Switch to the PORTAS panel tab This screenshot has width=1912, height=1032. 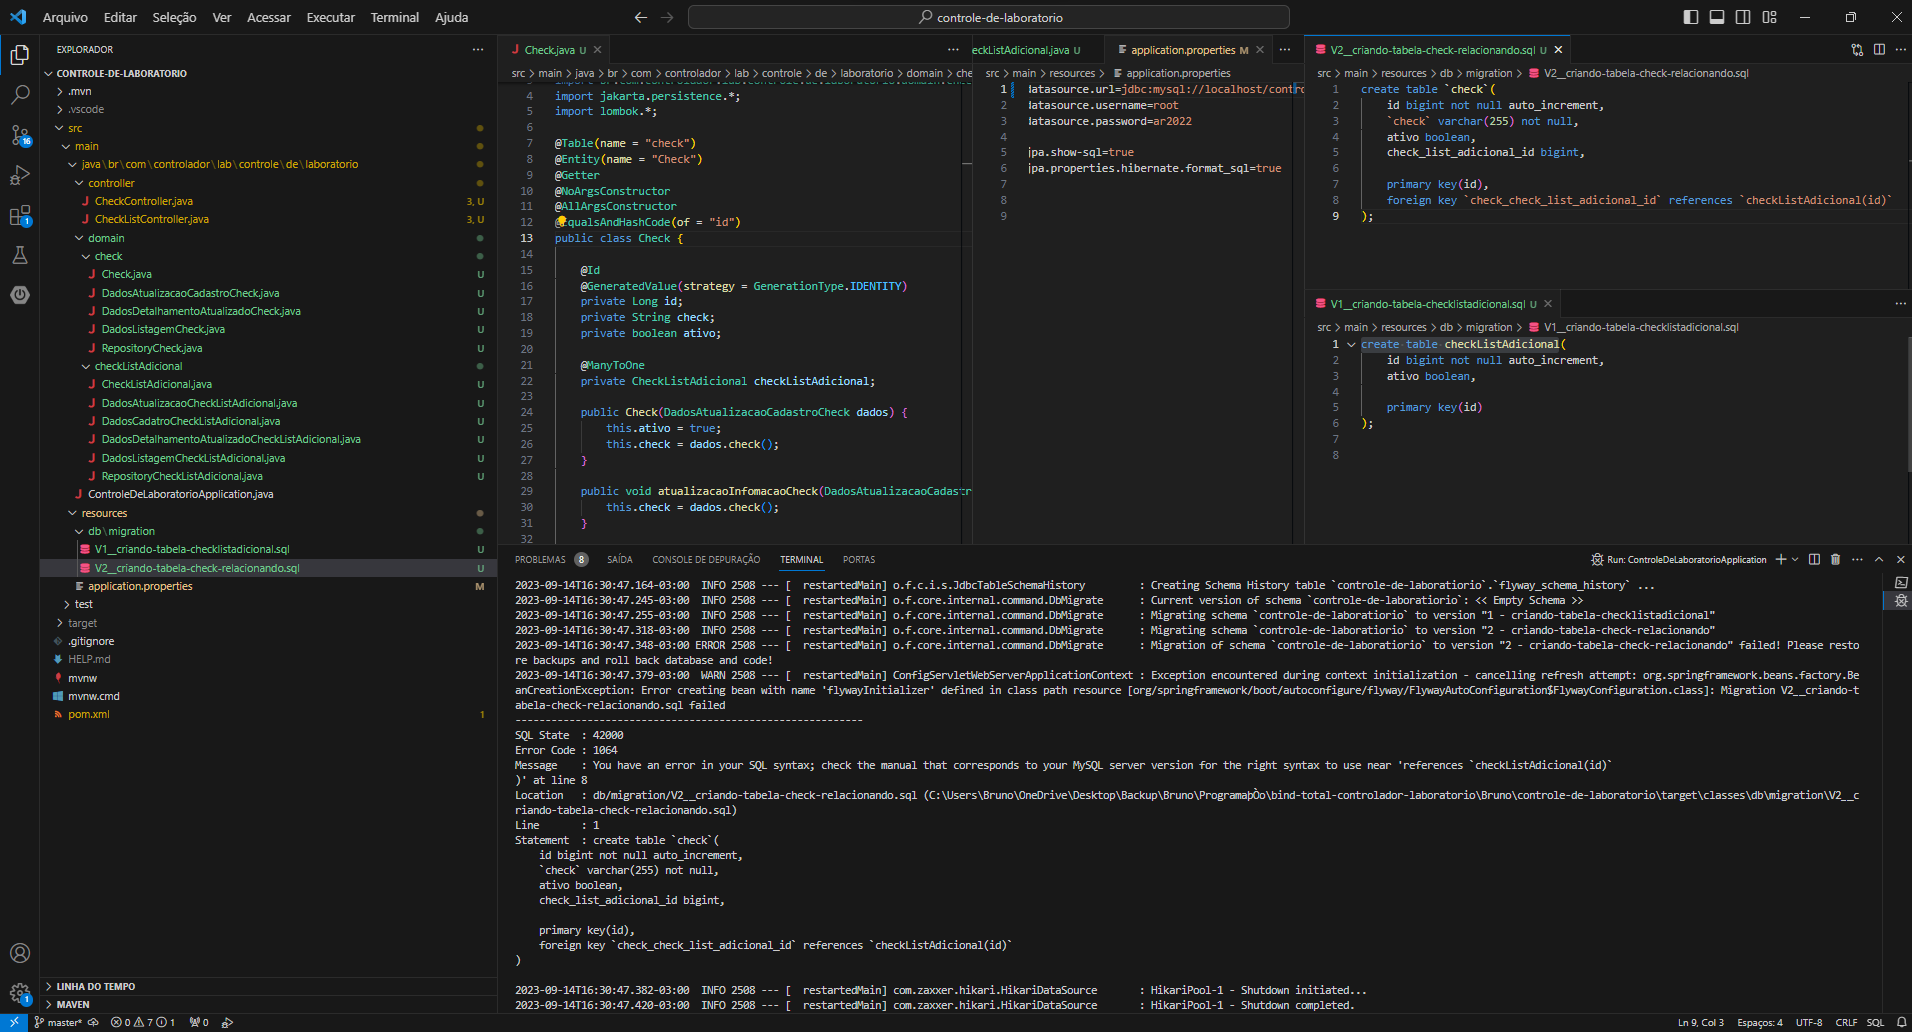859,559
